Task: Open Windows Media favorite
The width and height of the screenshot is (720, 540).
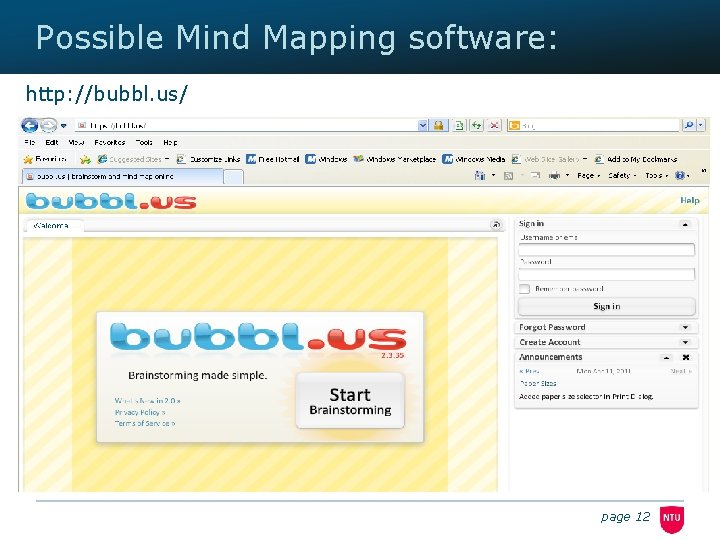Action: click(x=473, y=159)
